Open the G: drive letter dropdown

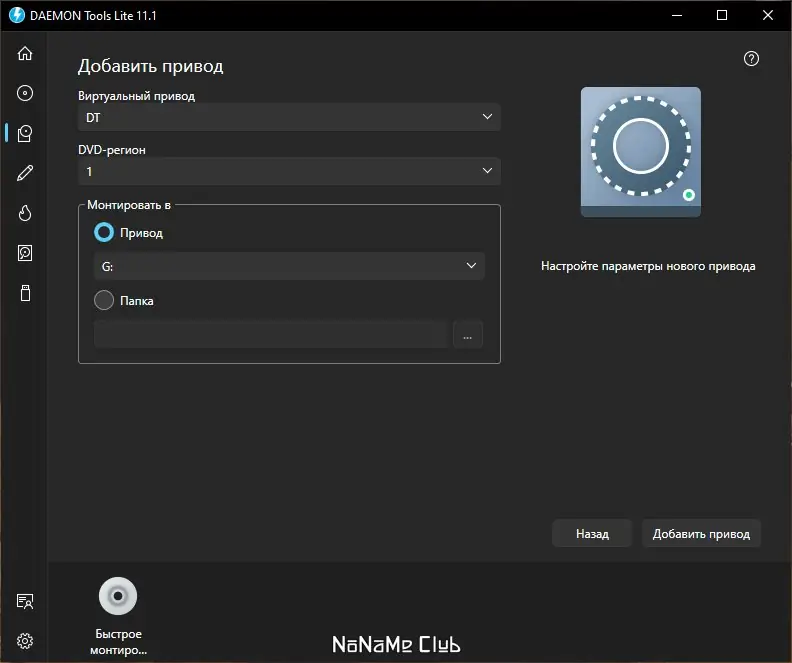pyautogui.click(x=289, y=266)
